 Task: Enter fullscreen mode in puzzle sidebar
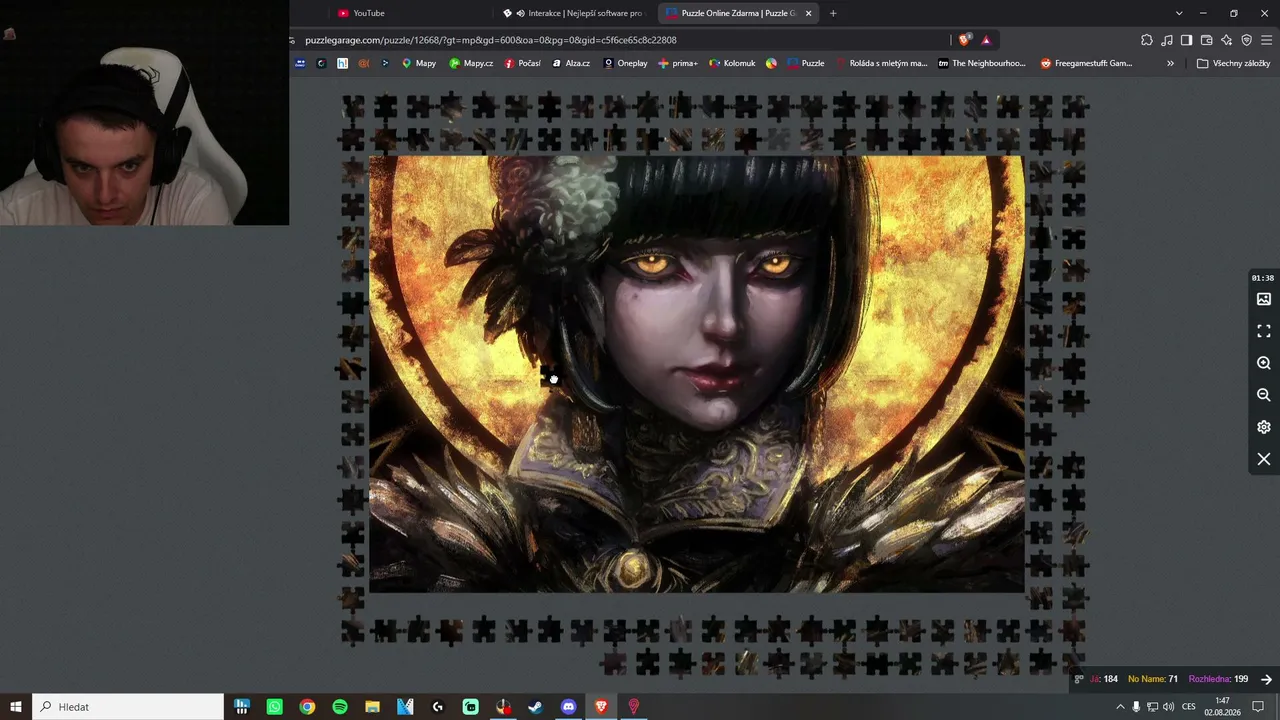pyautogui.click(x=1264, y=331)
